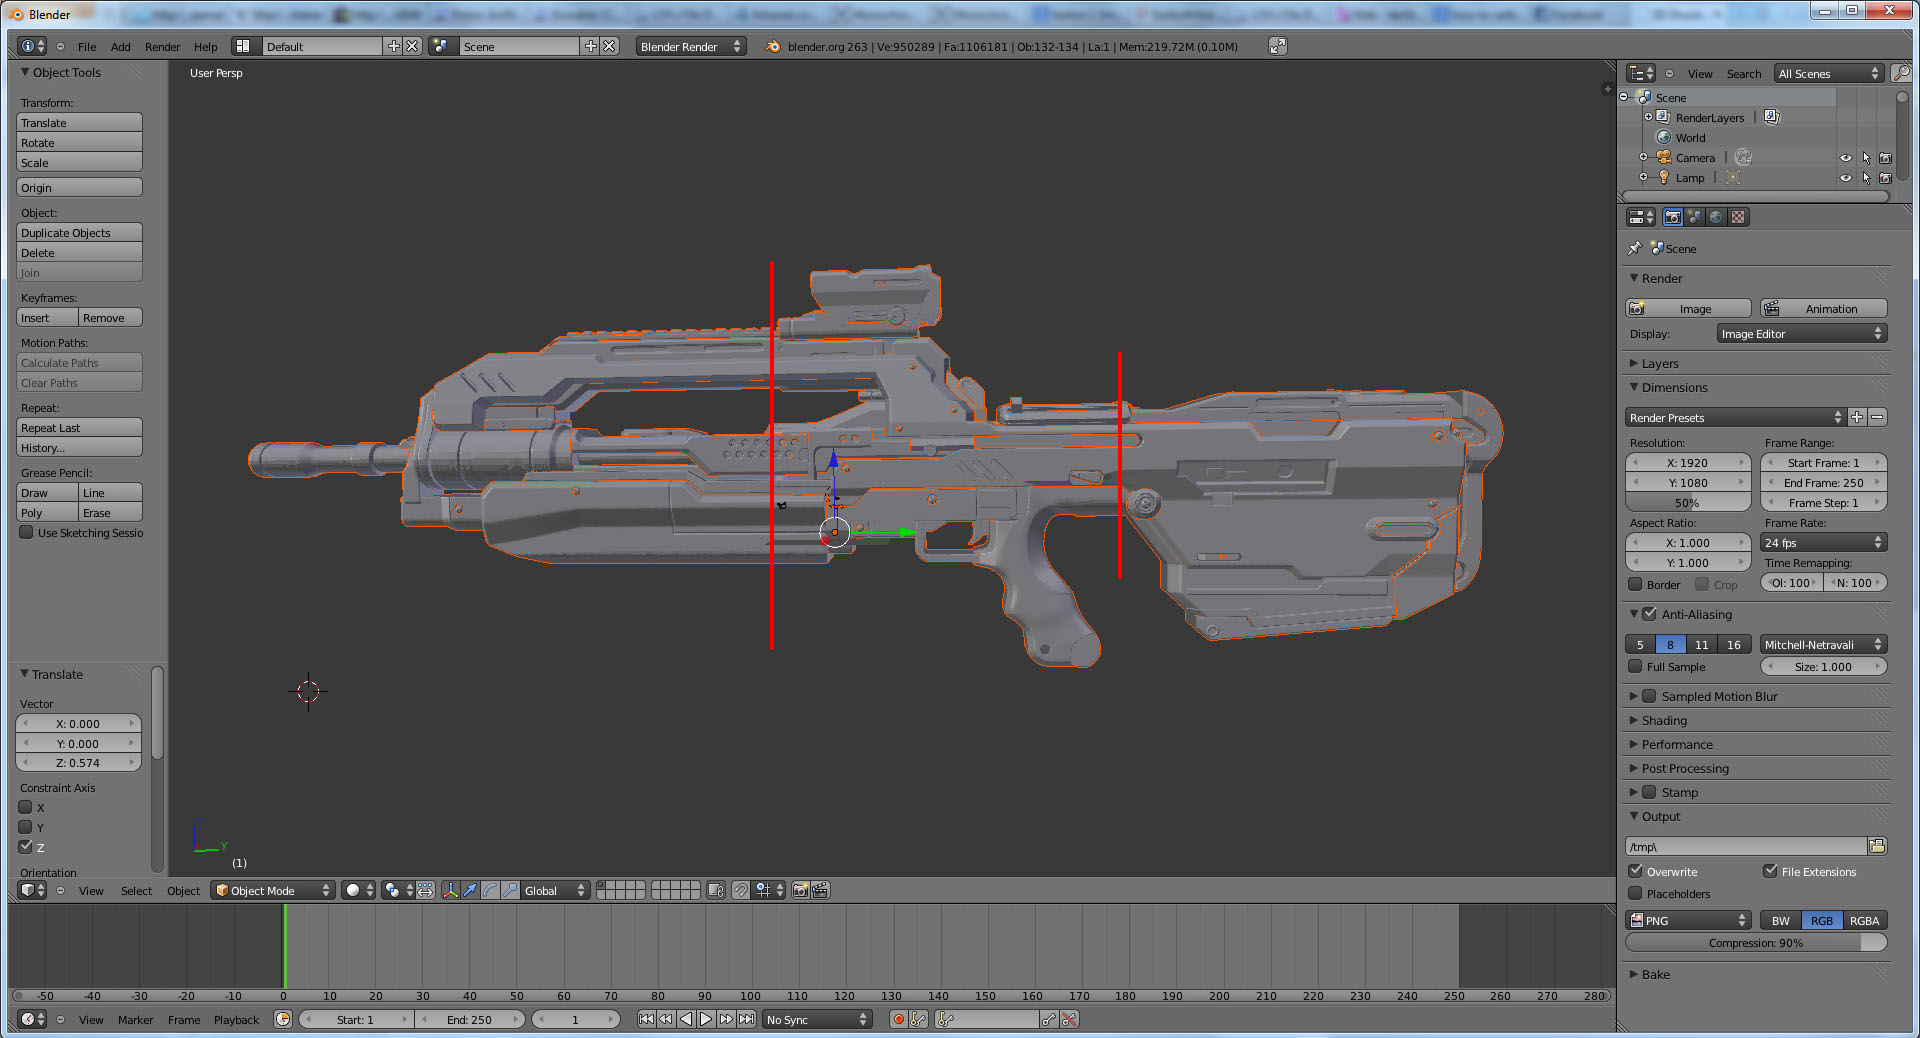
Task: Open the timeline Playback menu
Action: click(x=236, y=1019)
